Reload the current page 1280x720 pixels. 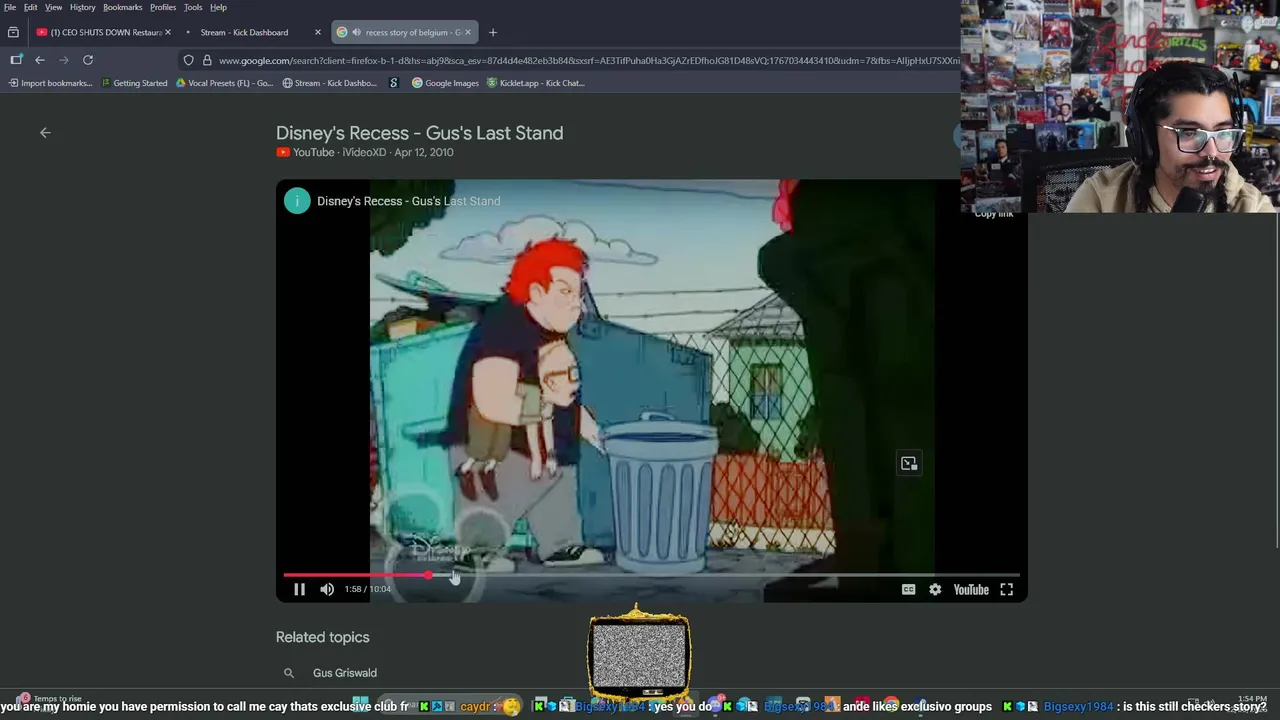point(88,60)
